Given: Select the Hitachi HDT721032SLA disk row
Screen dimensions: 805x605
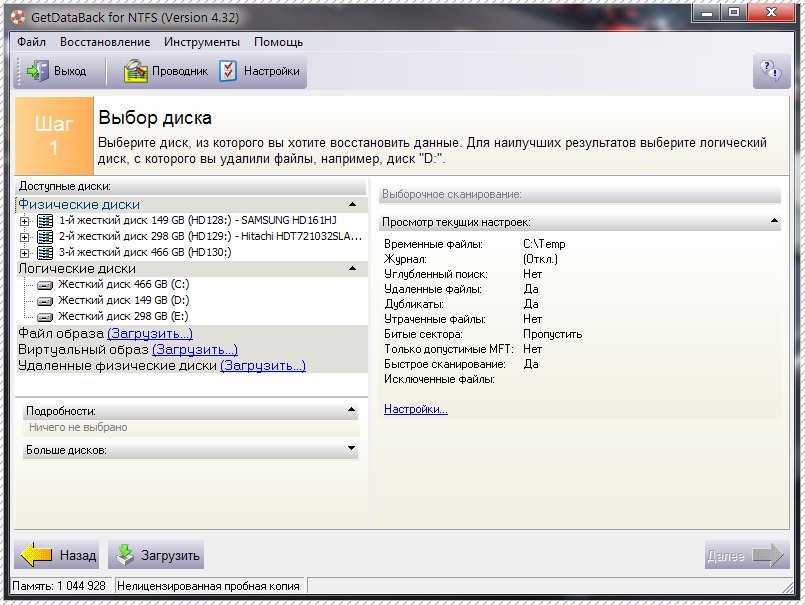Looking at the screenshot, I should click(x=210, y=236).
